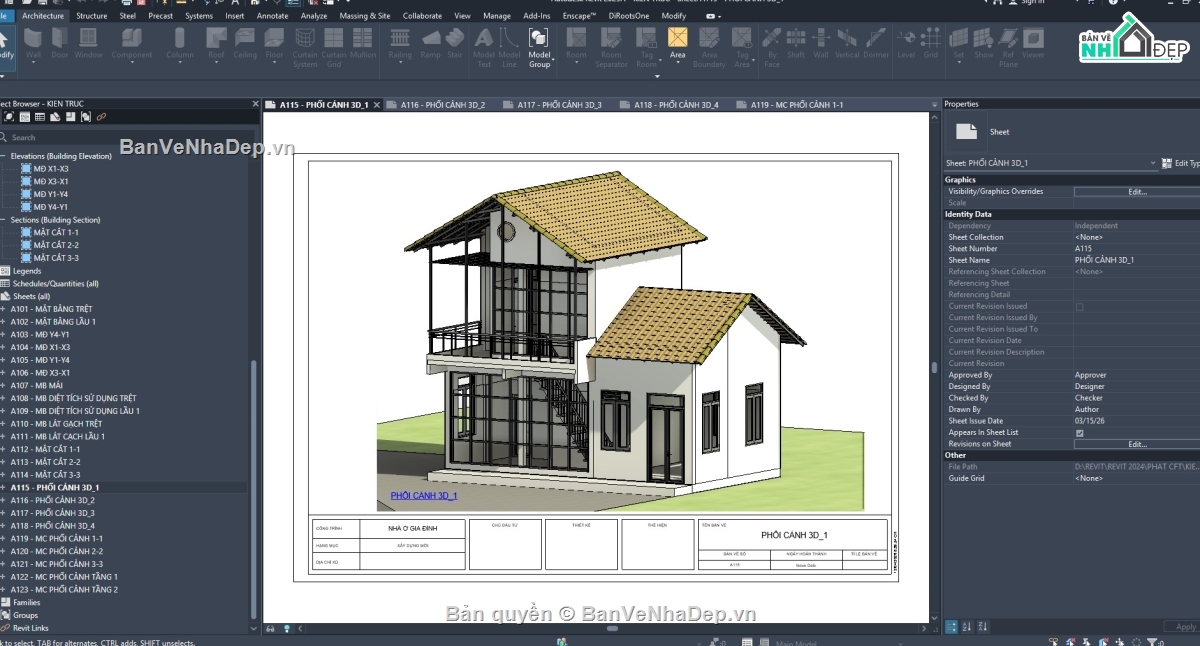Select the MẶT CẮT 2-2 section view
Viewport: 1200px width, 646px height.
point(56,245)
